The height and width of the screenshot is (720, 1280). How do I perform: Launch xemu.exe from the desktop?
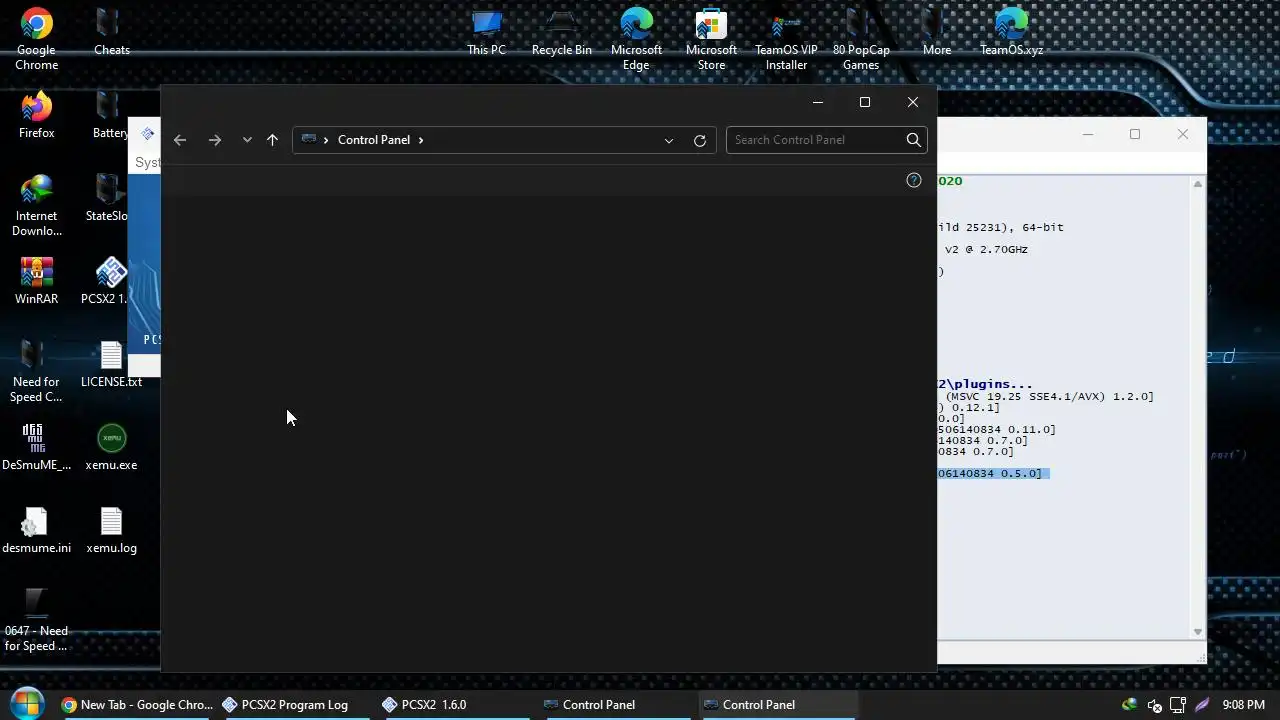click(x=111, y=447)
